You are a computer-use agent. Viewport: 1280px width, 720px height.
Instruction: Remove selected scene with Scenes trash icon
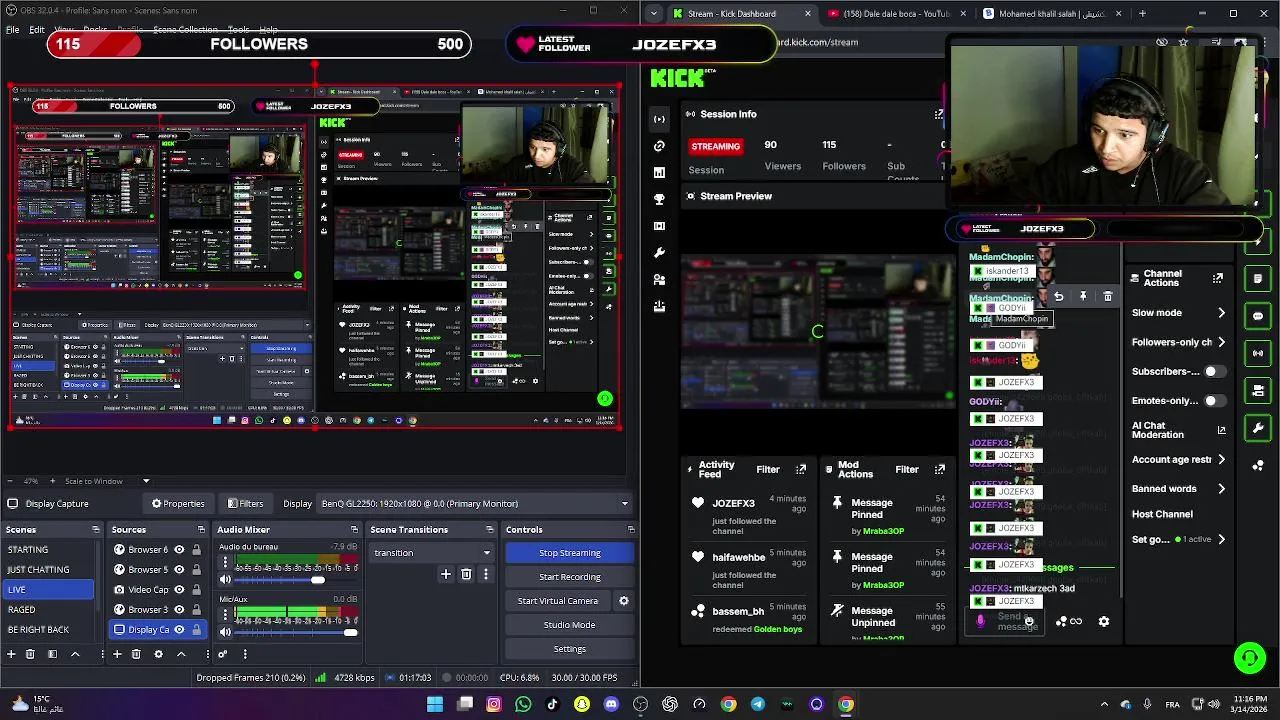30,654
